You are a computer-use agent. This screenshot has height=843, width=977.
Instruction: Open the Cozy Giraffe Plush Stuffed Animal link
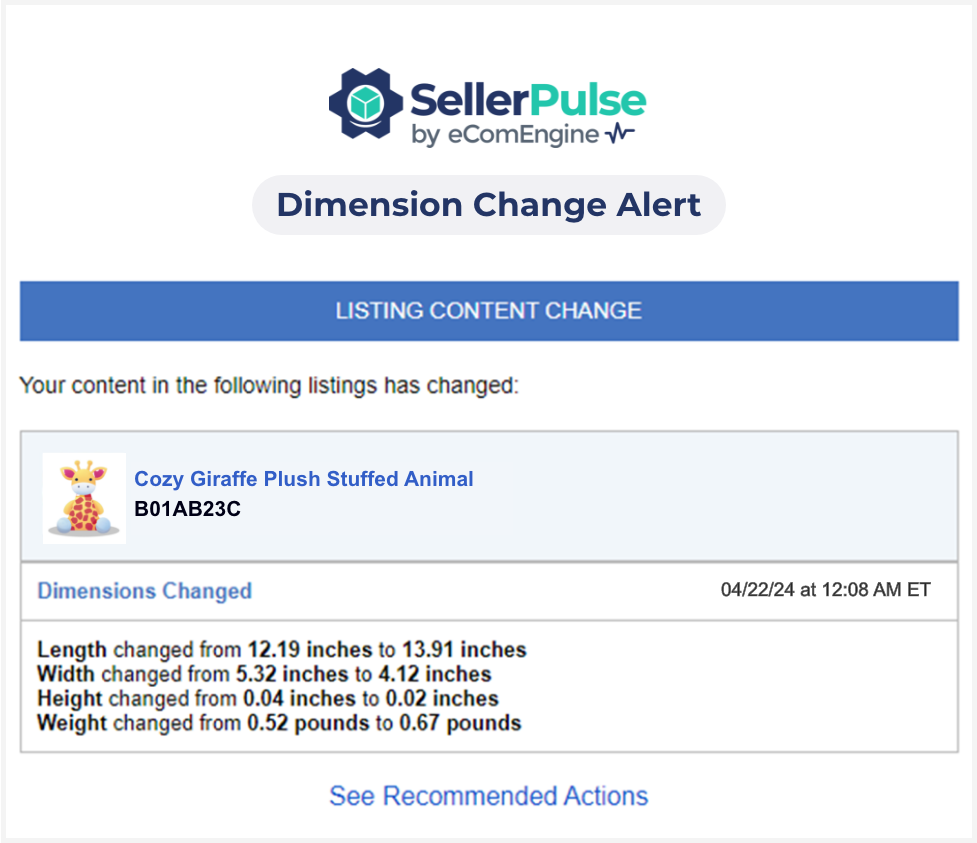tap(304, 479)
